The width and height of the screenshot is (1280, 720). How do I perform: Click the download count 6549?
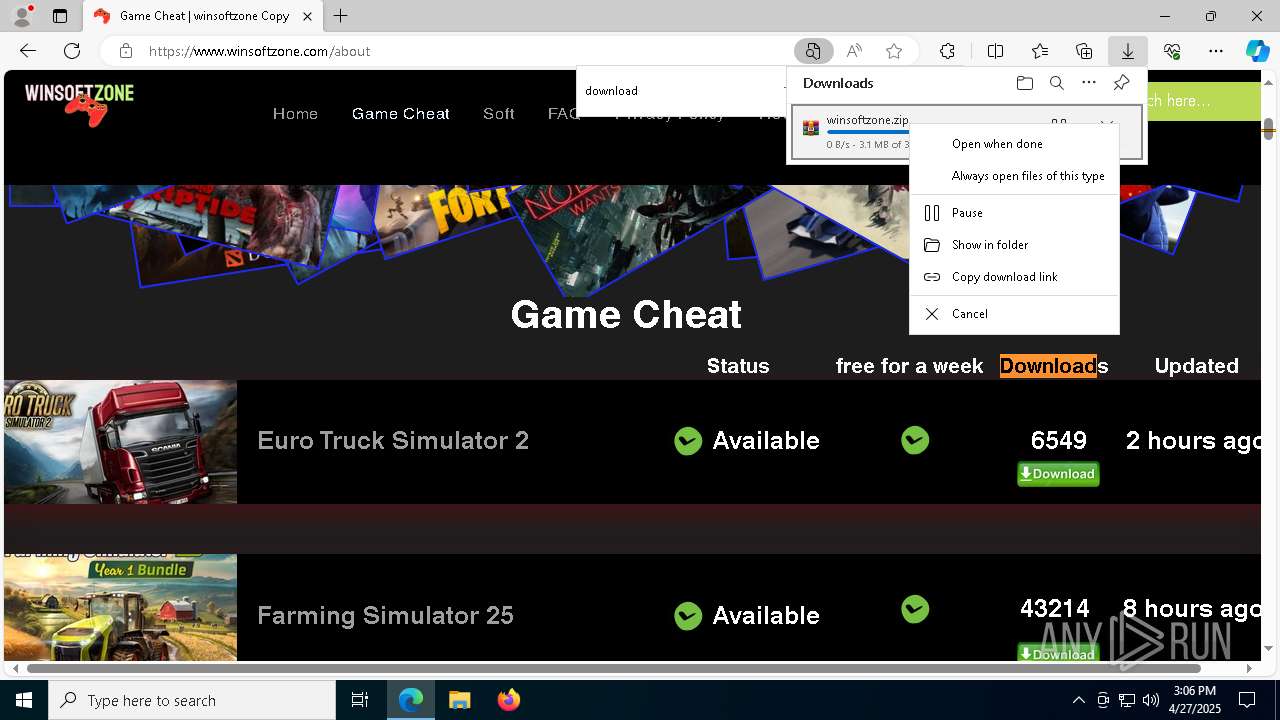point(1058,441)
